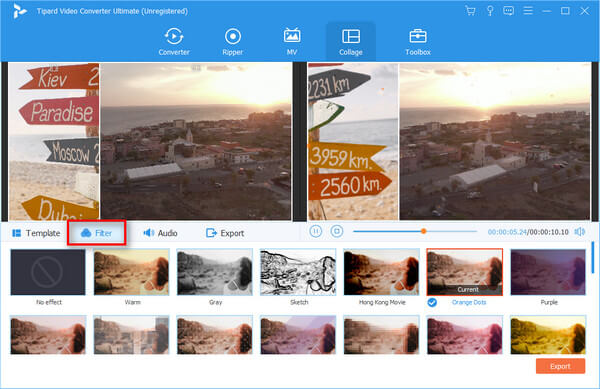Viewport: 600px width, 389px height.
Task: Apply the Hong Kong Movie filter
Action: (382, 272)
